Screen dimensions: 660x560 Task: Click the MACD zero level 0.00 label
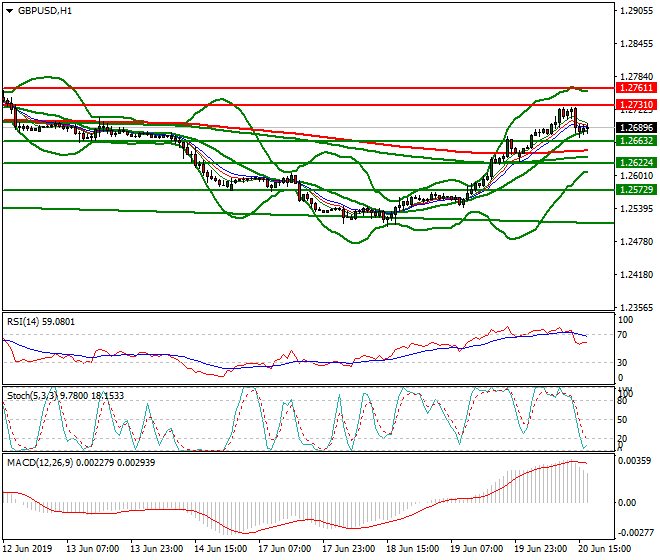click(627, 503)
